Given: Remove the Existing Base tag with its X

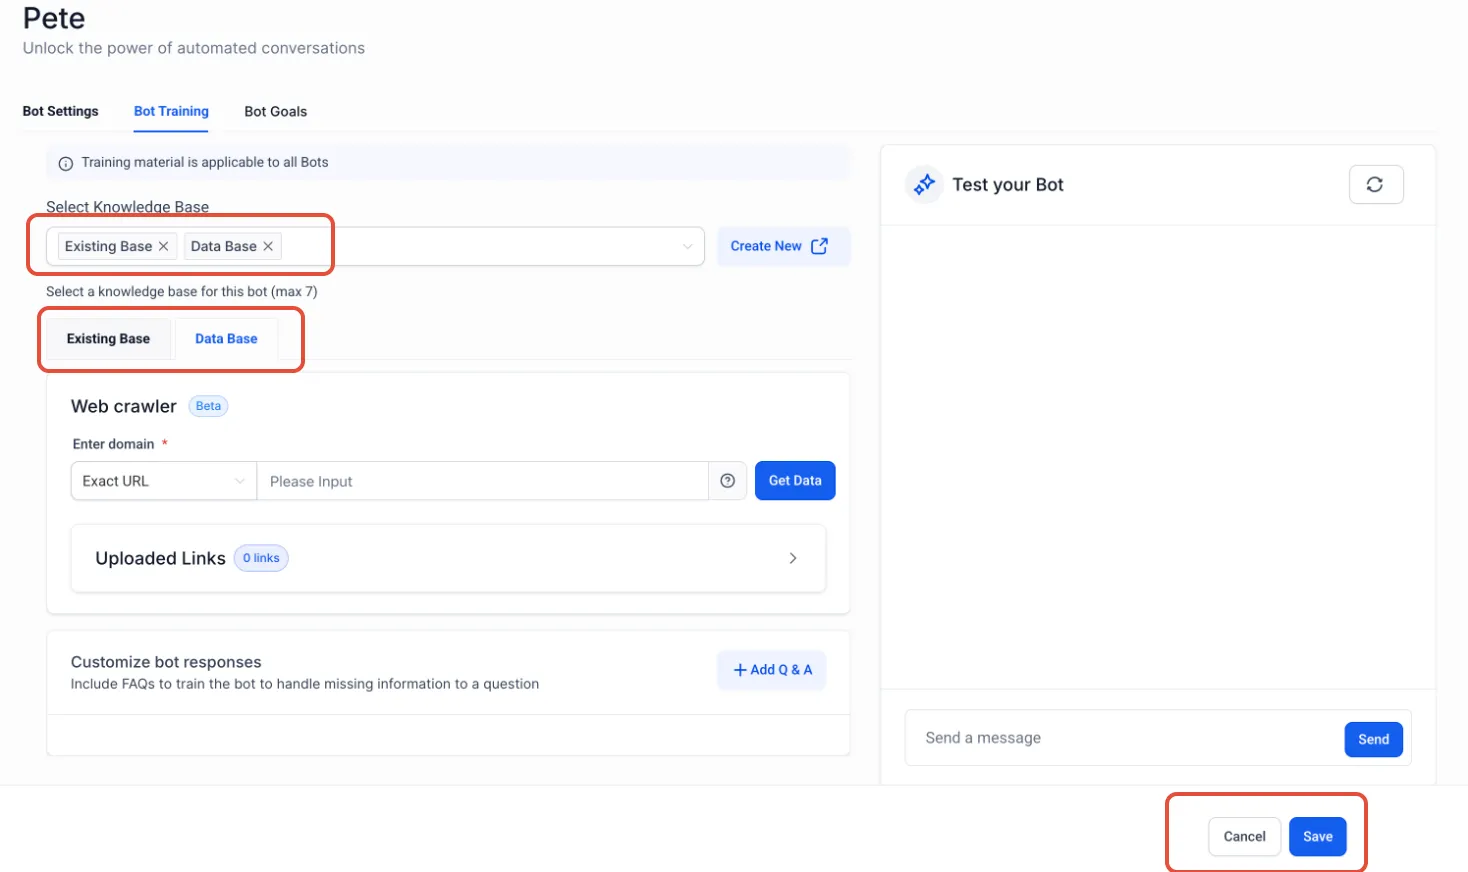Looking at the screenshot, I should click(163, 246).
